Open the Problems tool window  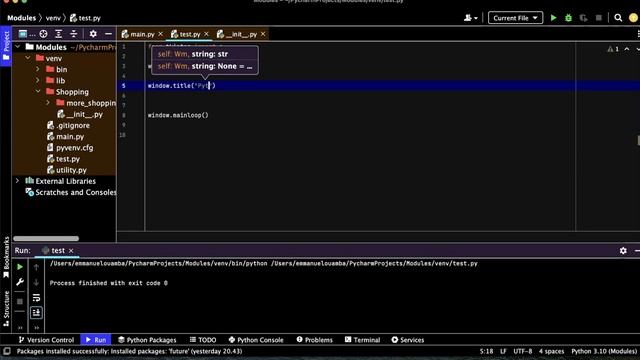click(314, 340)
